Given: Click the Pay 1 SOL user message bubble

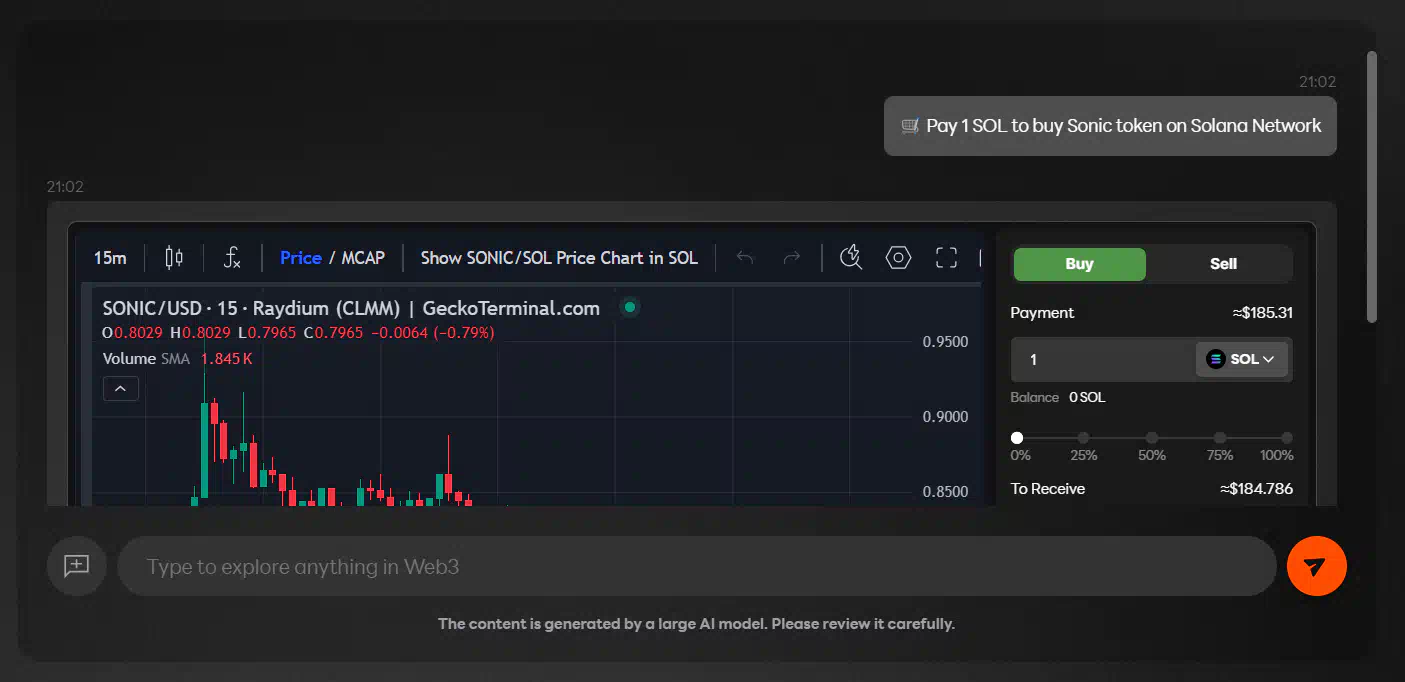Looking at the screenshot, I should [x=1110, y=126].
